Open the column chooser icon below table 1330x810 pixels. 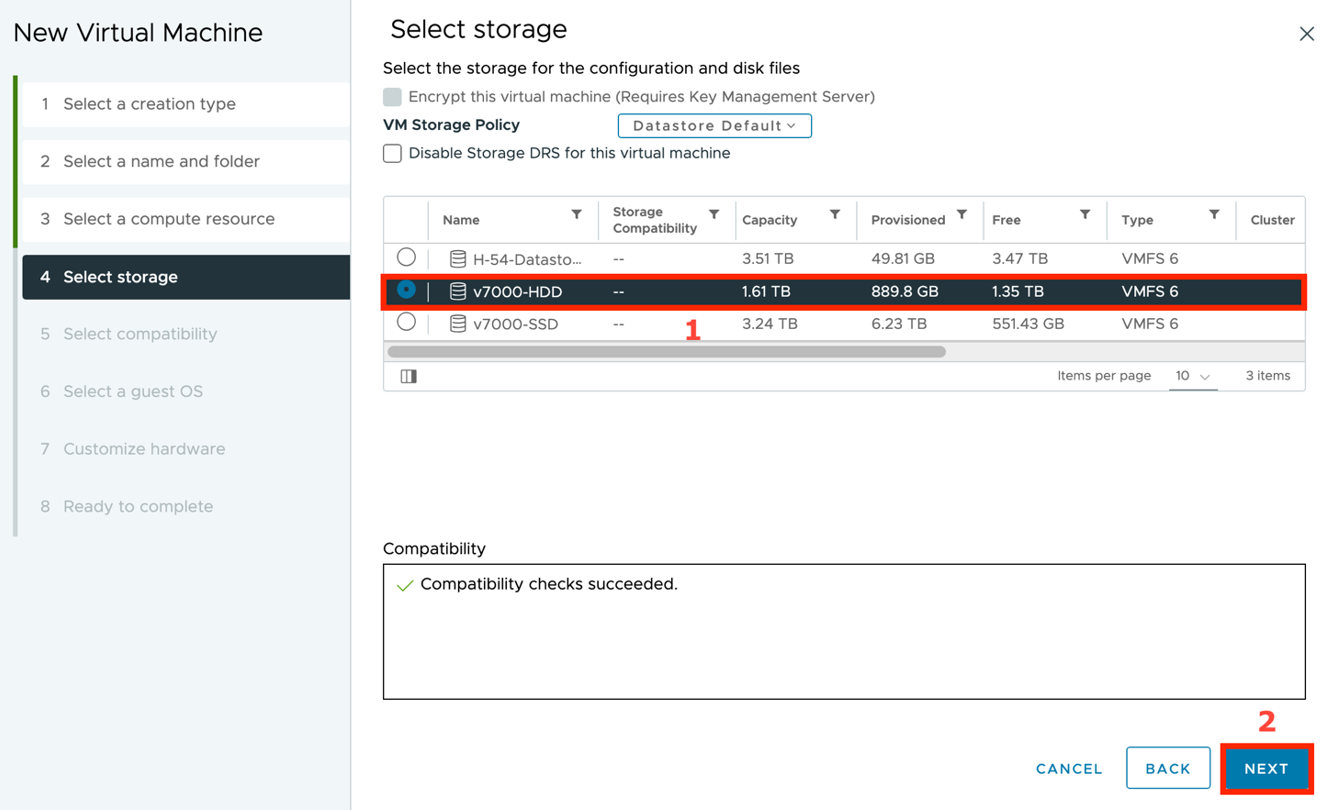tap(408, 376)
